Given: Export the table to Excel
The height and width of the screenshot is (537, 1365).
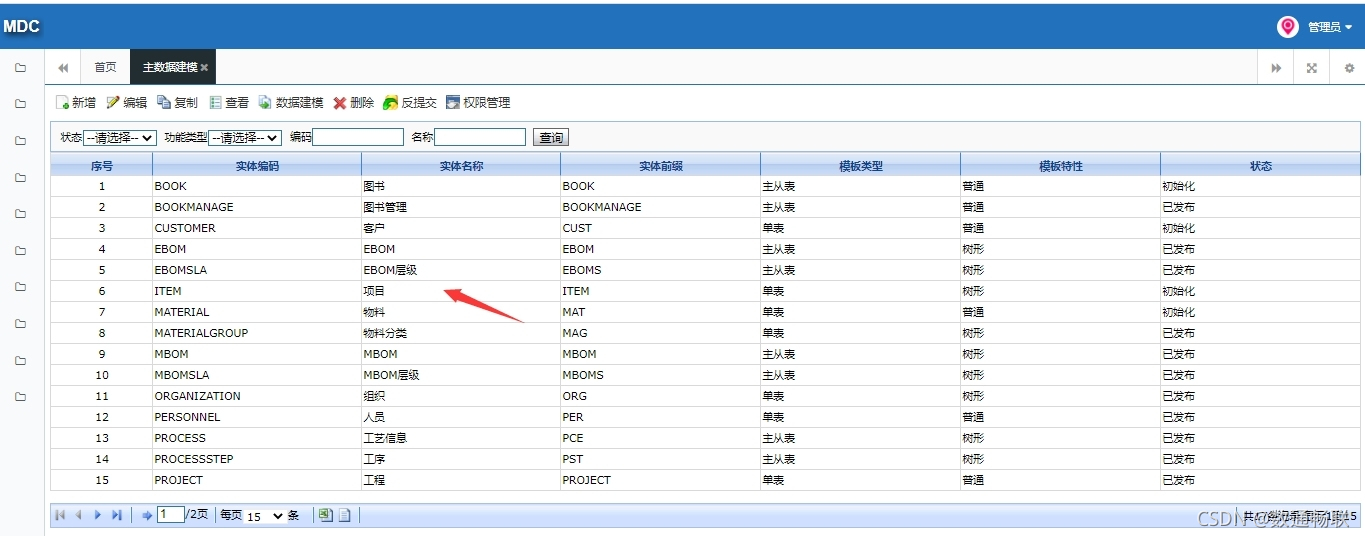Looking at the screenshot, I should tap(325, 515).
